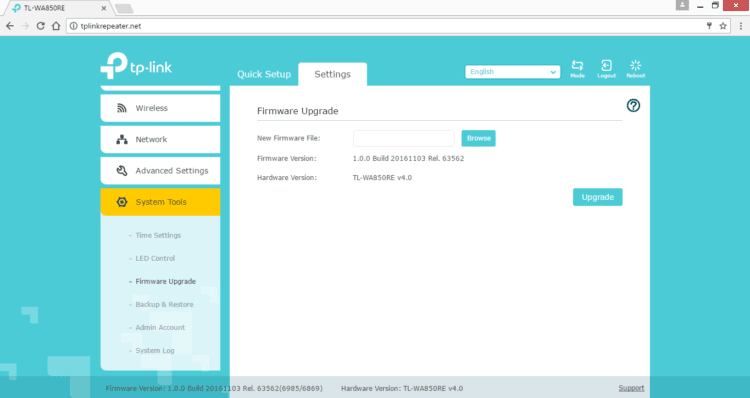Switch to the Quick Setup tab

click(x=264, y=74)
